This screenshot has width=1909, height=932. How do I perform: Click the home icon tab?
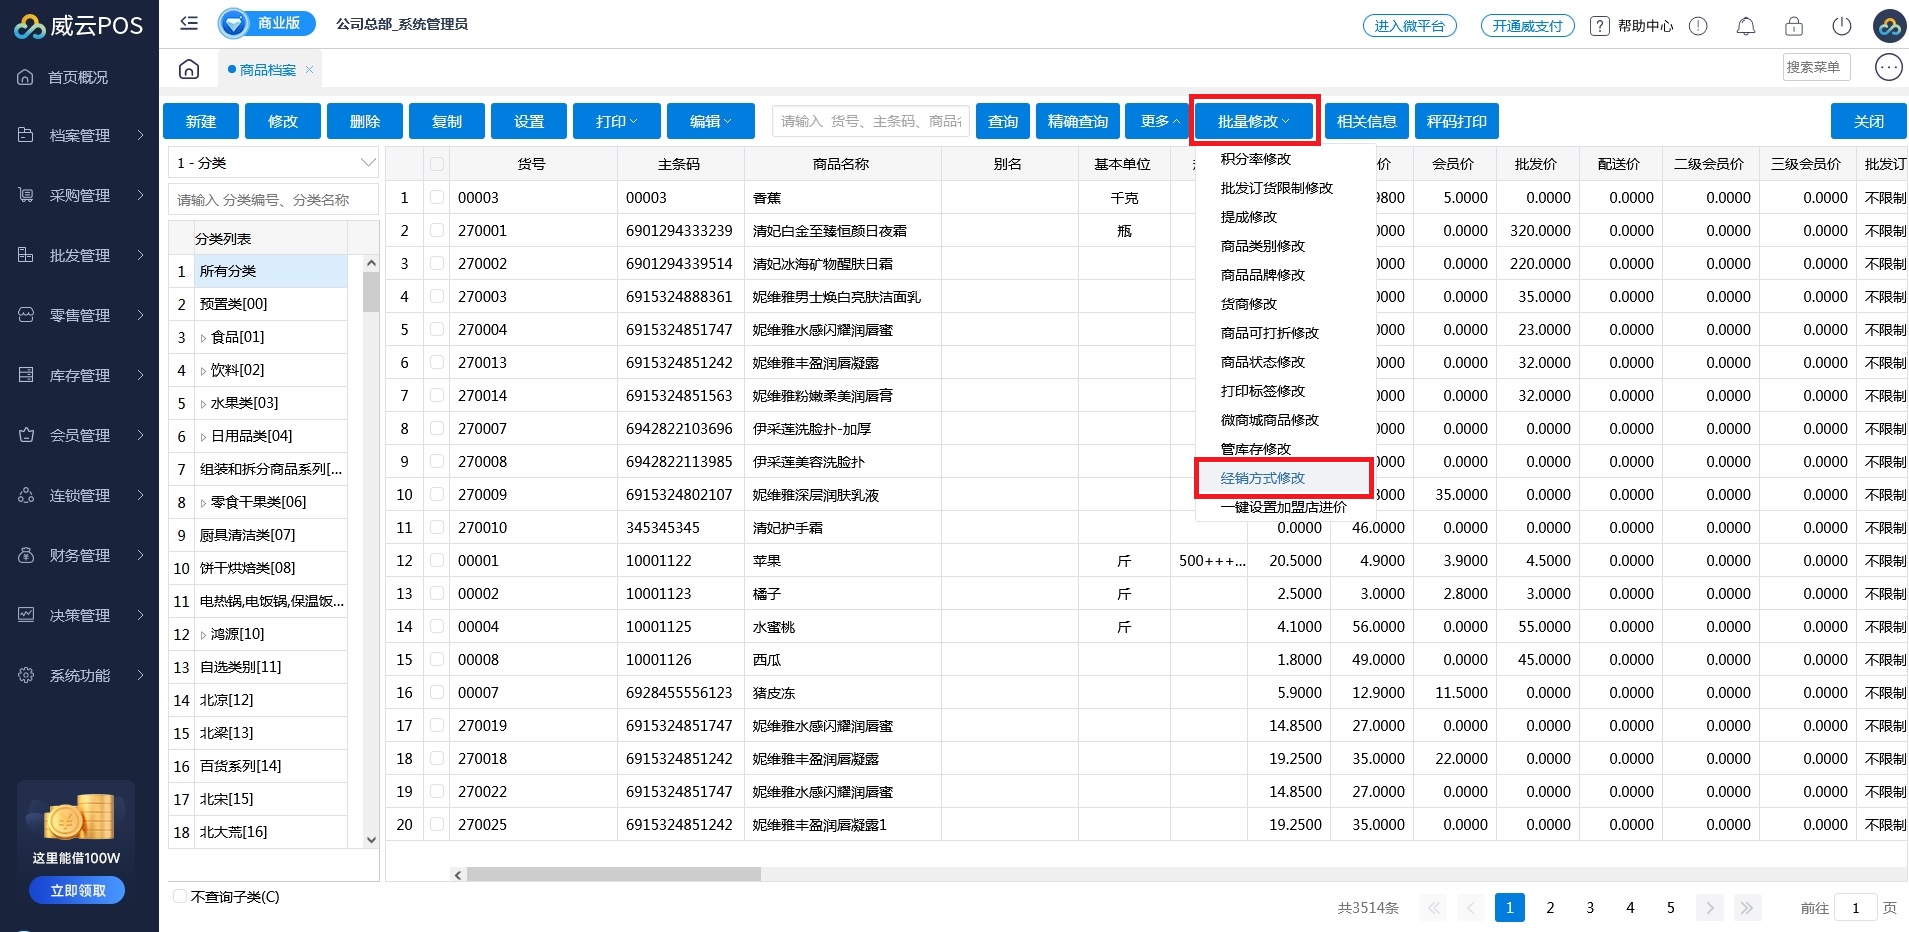(x=189, y=69)
